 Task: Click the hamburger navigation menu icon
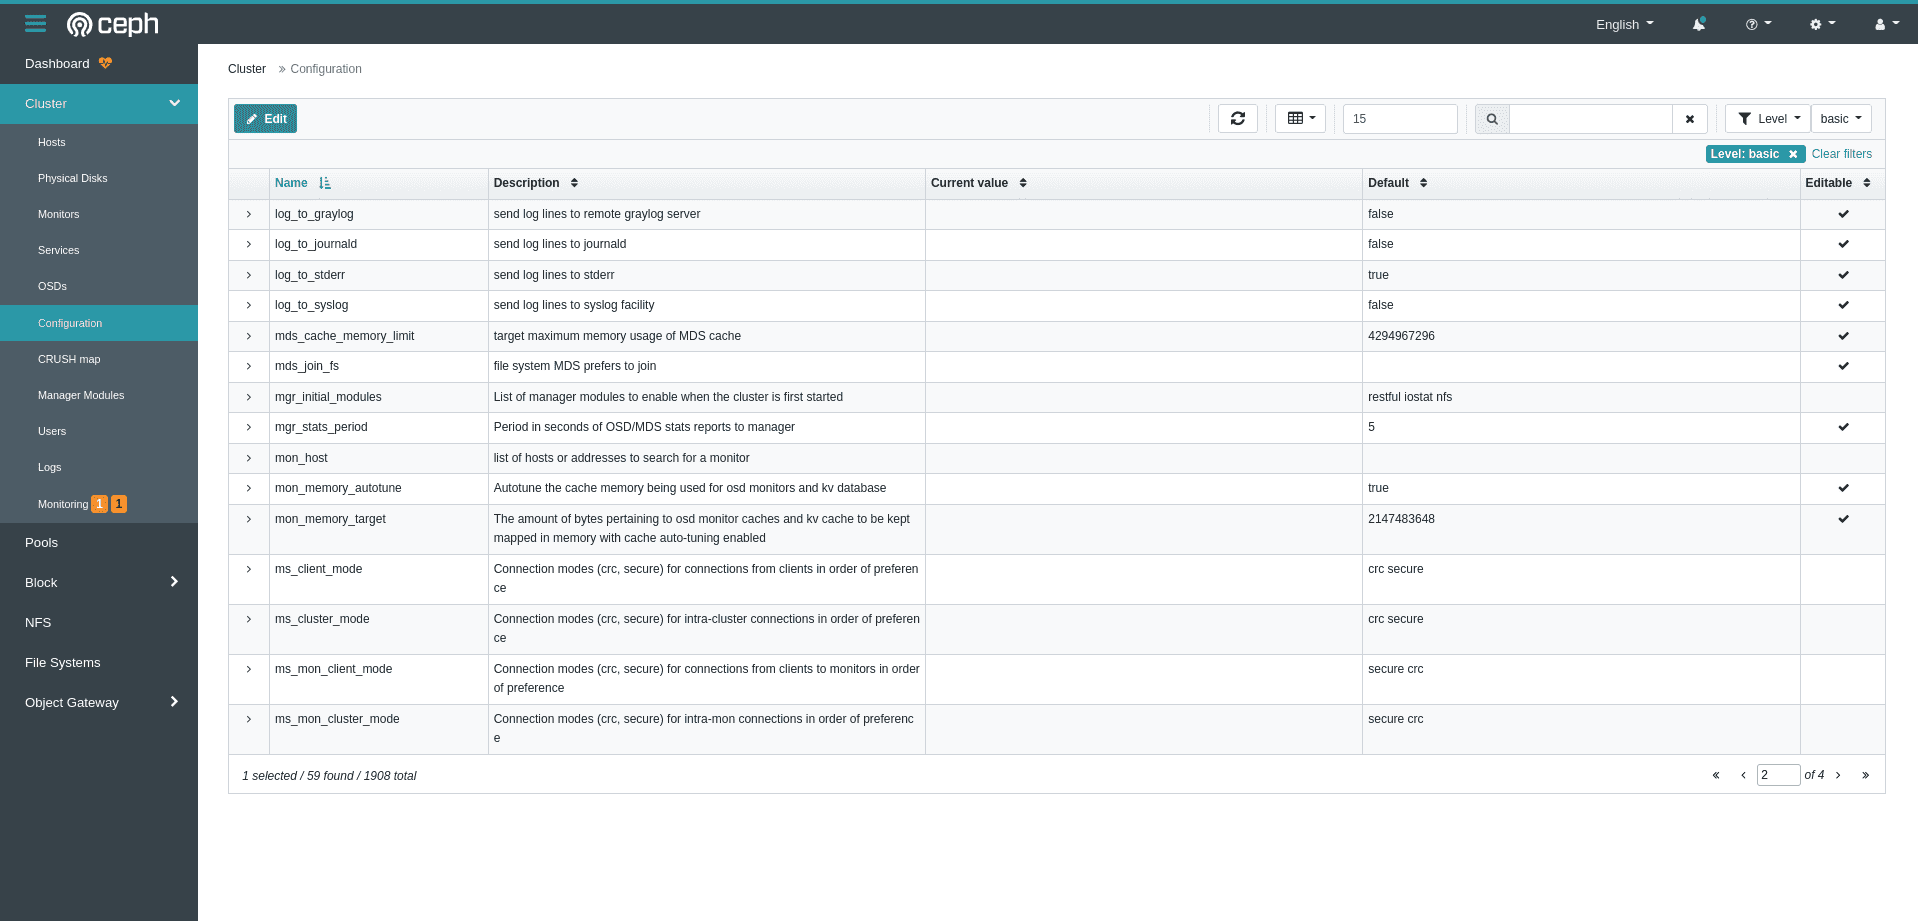click(35, 23)
